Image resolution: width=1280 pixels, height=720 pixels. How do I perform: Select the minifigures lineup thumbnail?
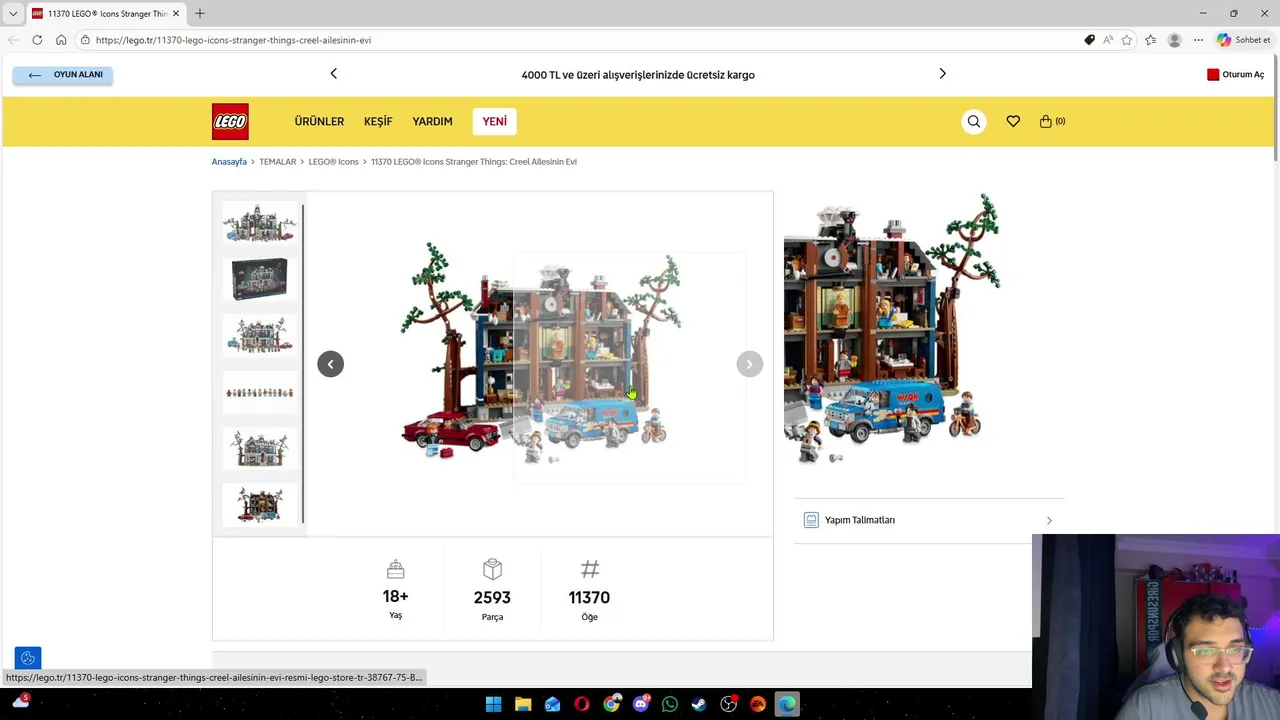pyautogui.click(x=259, y=393)
